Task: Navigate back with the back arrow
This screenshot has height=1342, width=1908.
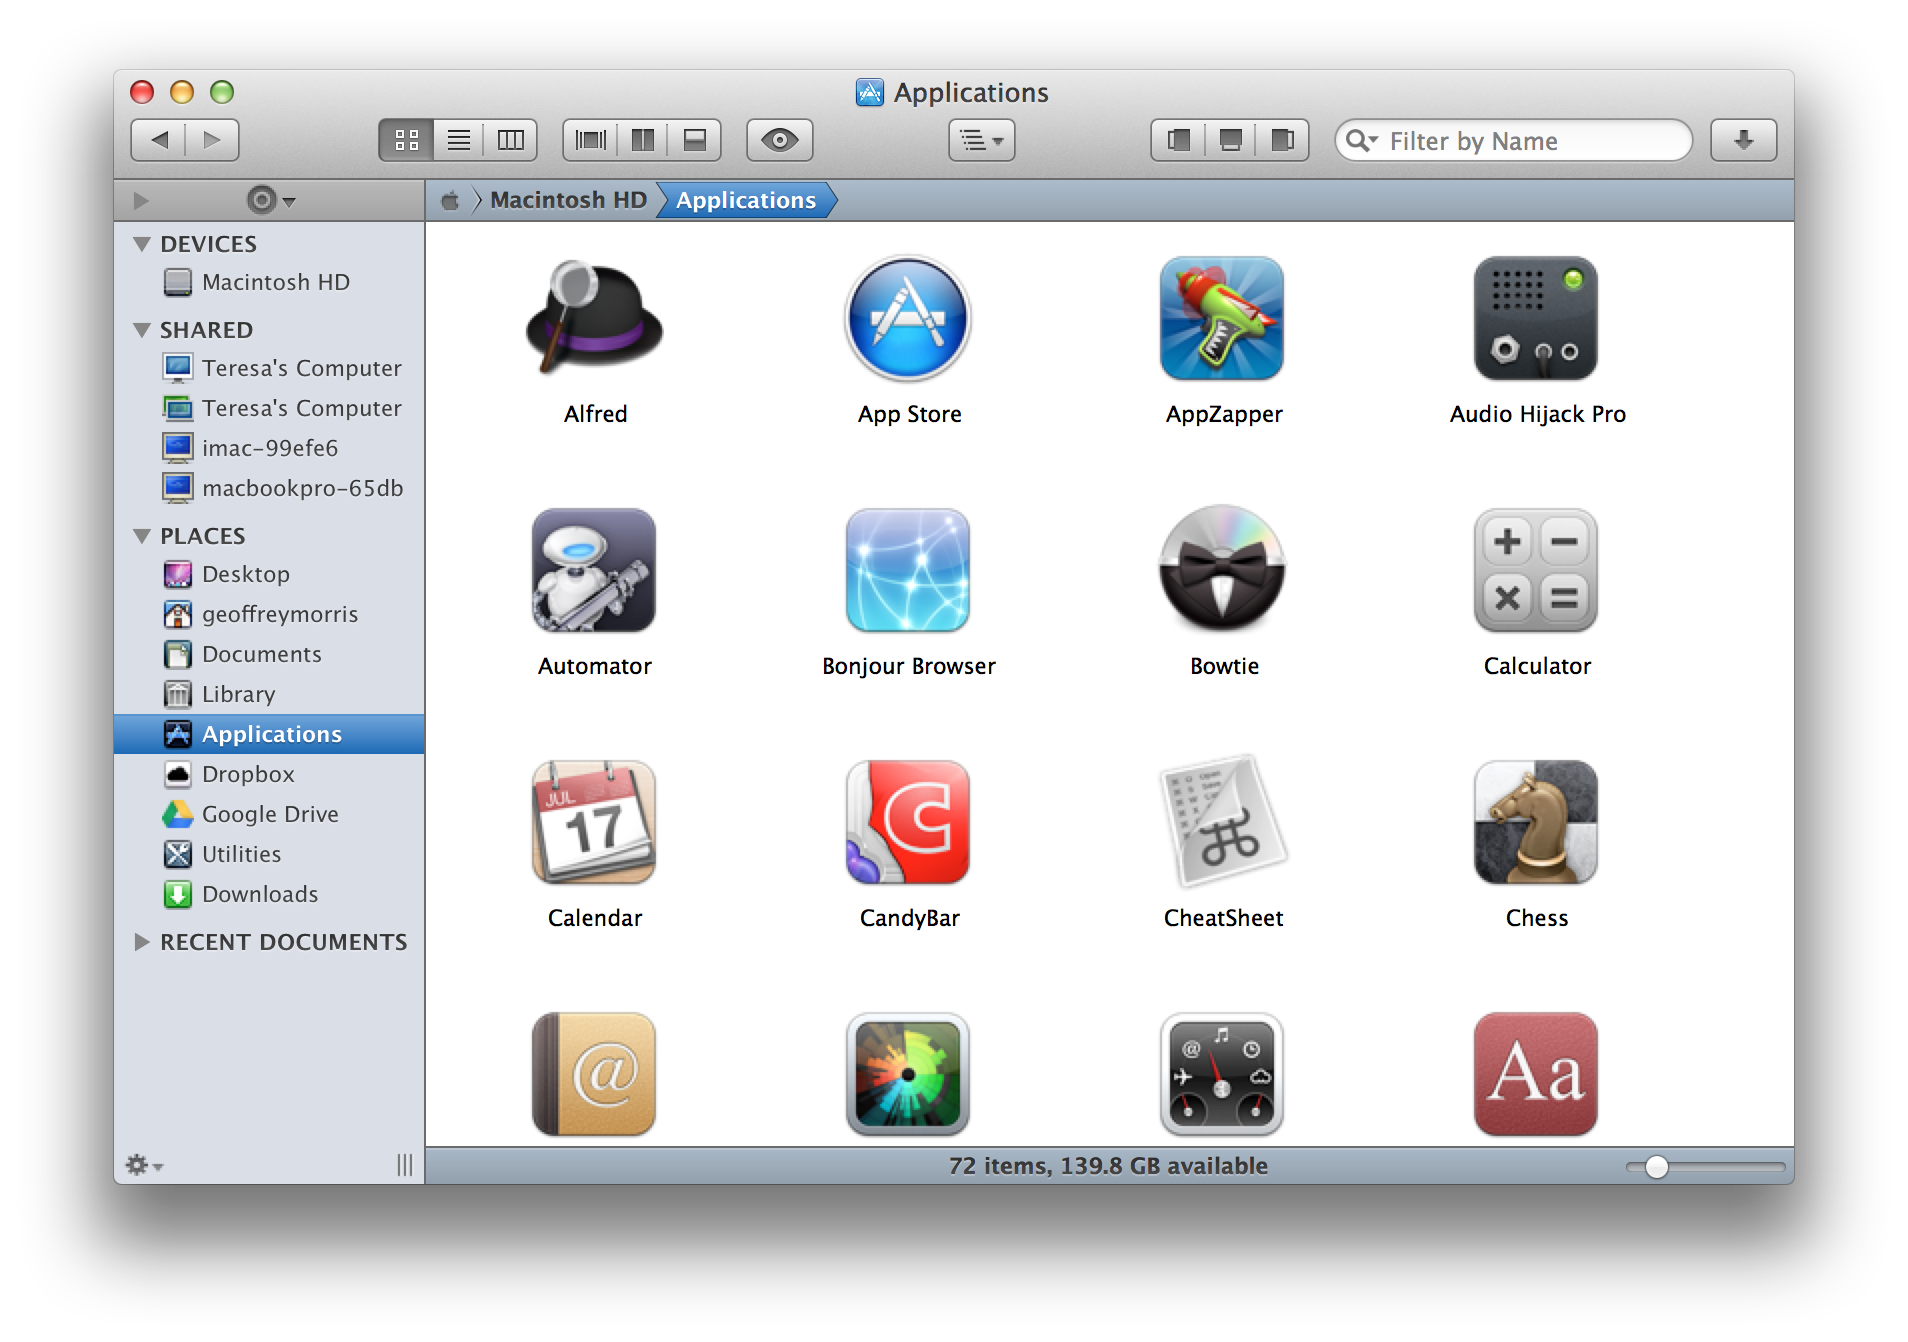Action: 158,140
